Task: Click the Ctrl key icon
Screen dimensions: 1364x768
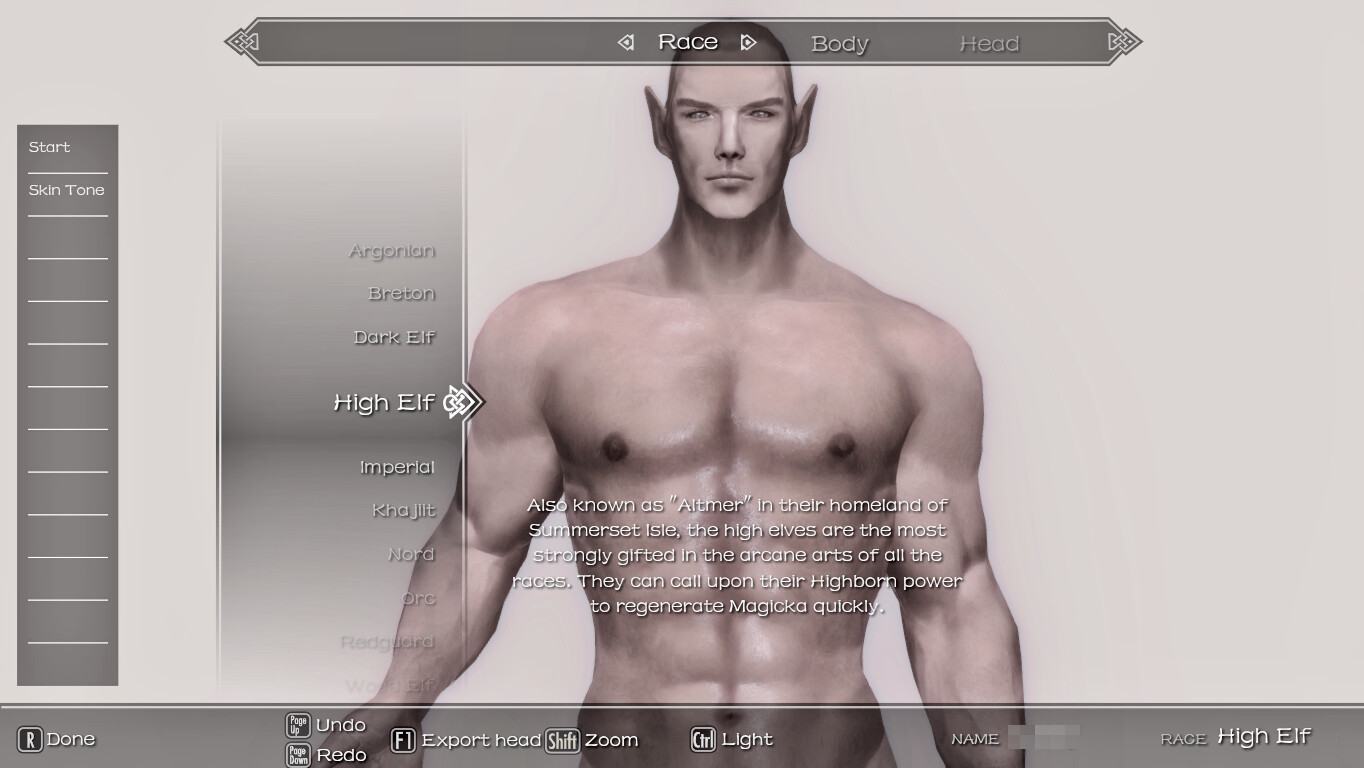Action: 703,740
